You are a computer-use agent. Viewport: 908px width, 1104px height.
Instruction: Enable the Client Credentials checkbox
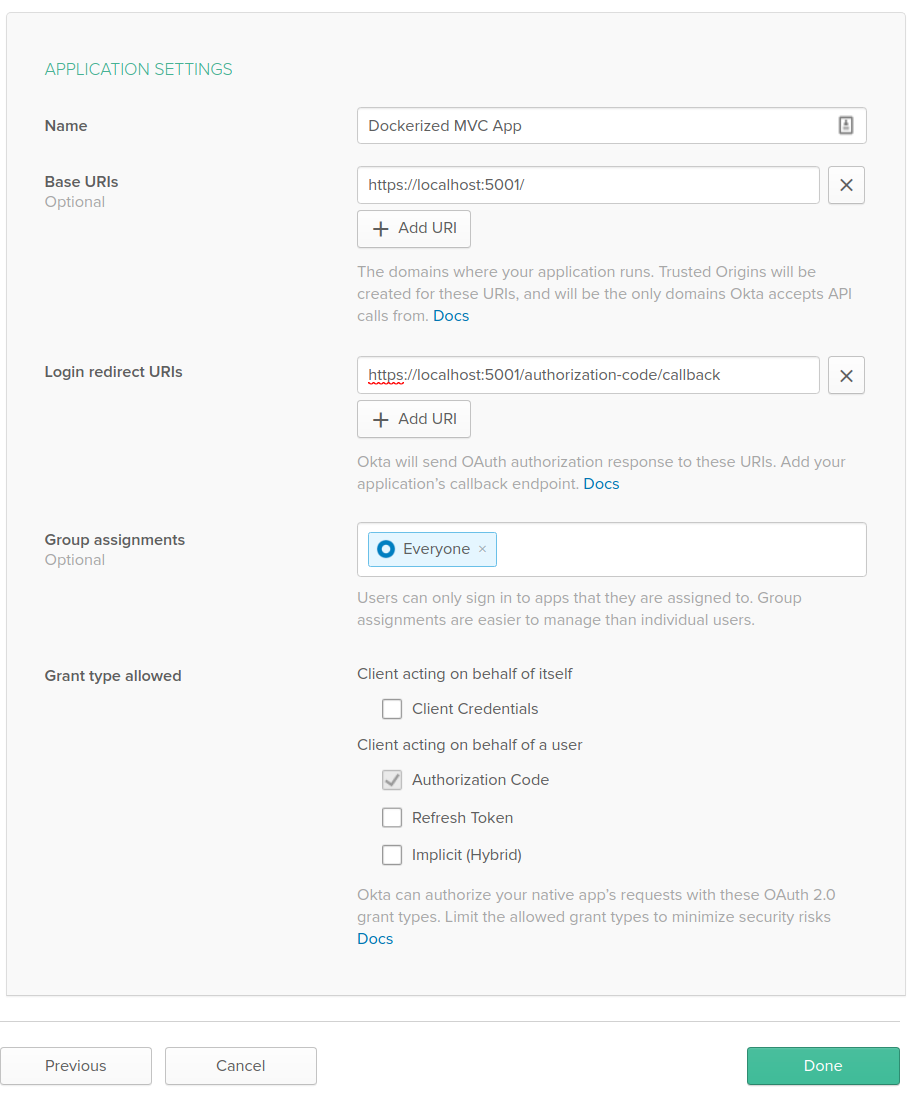(x=392, y=709)
